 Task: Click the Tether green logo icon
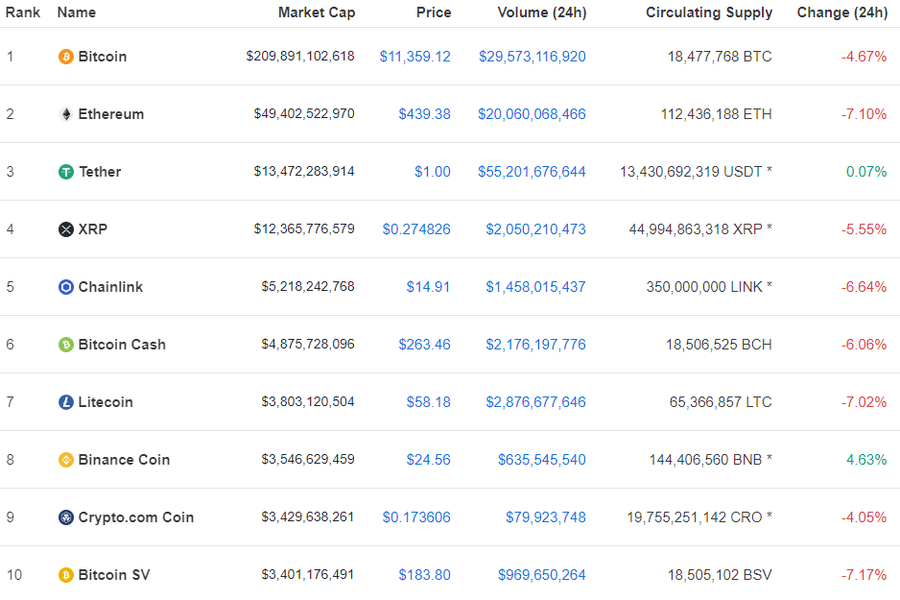pos(66,172)
